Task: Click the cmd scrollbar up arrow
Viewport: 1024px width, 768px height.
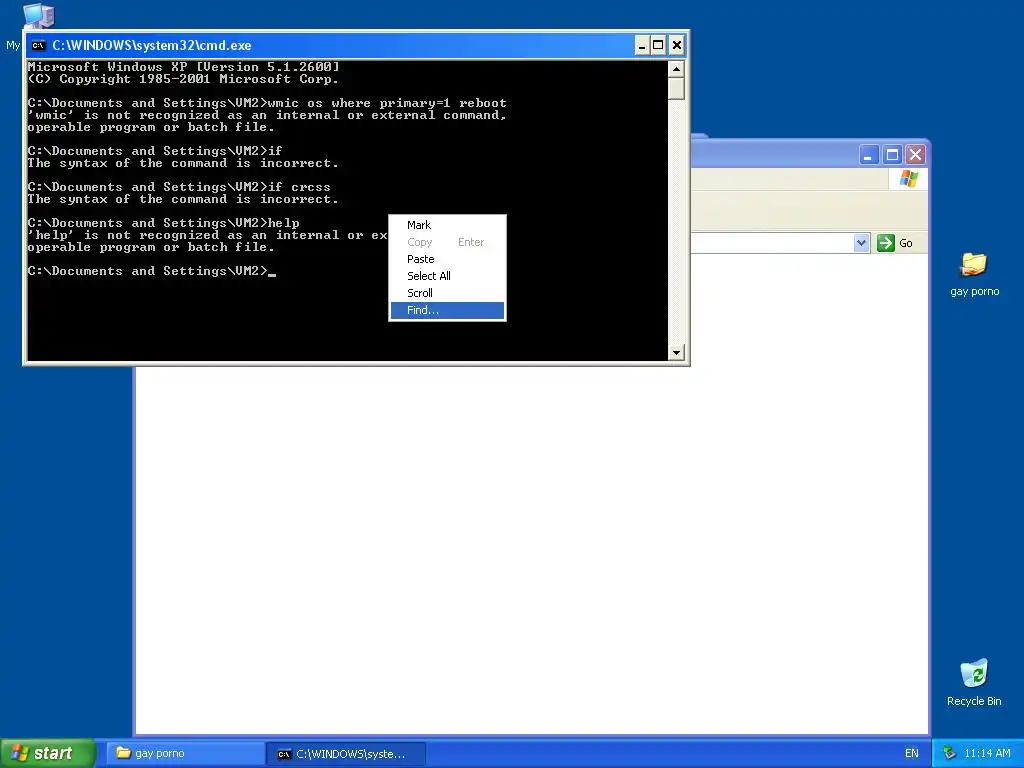Action: pos(676,68)
